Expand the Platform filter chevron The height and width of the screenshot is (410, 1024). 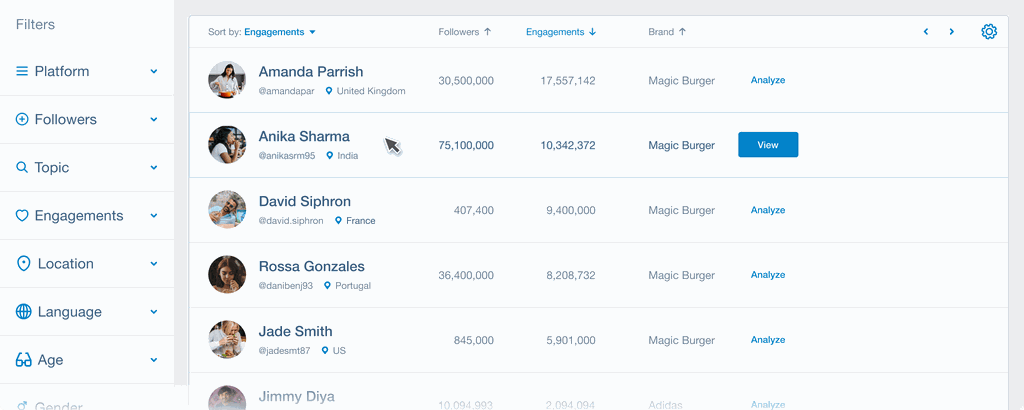(x=154, y=72)
